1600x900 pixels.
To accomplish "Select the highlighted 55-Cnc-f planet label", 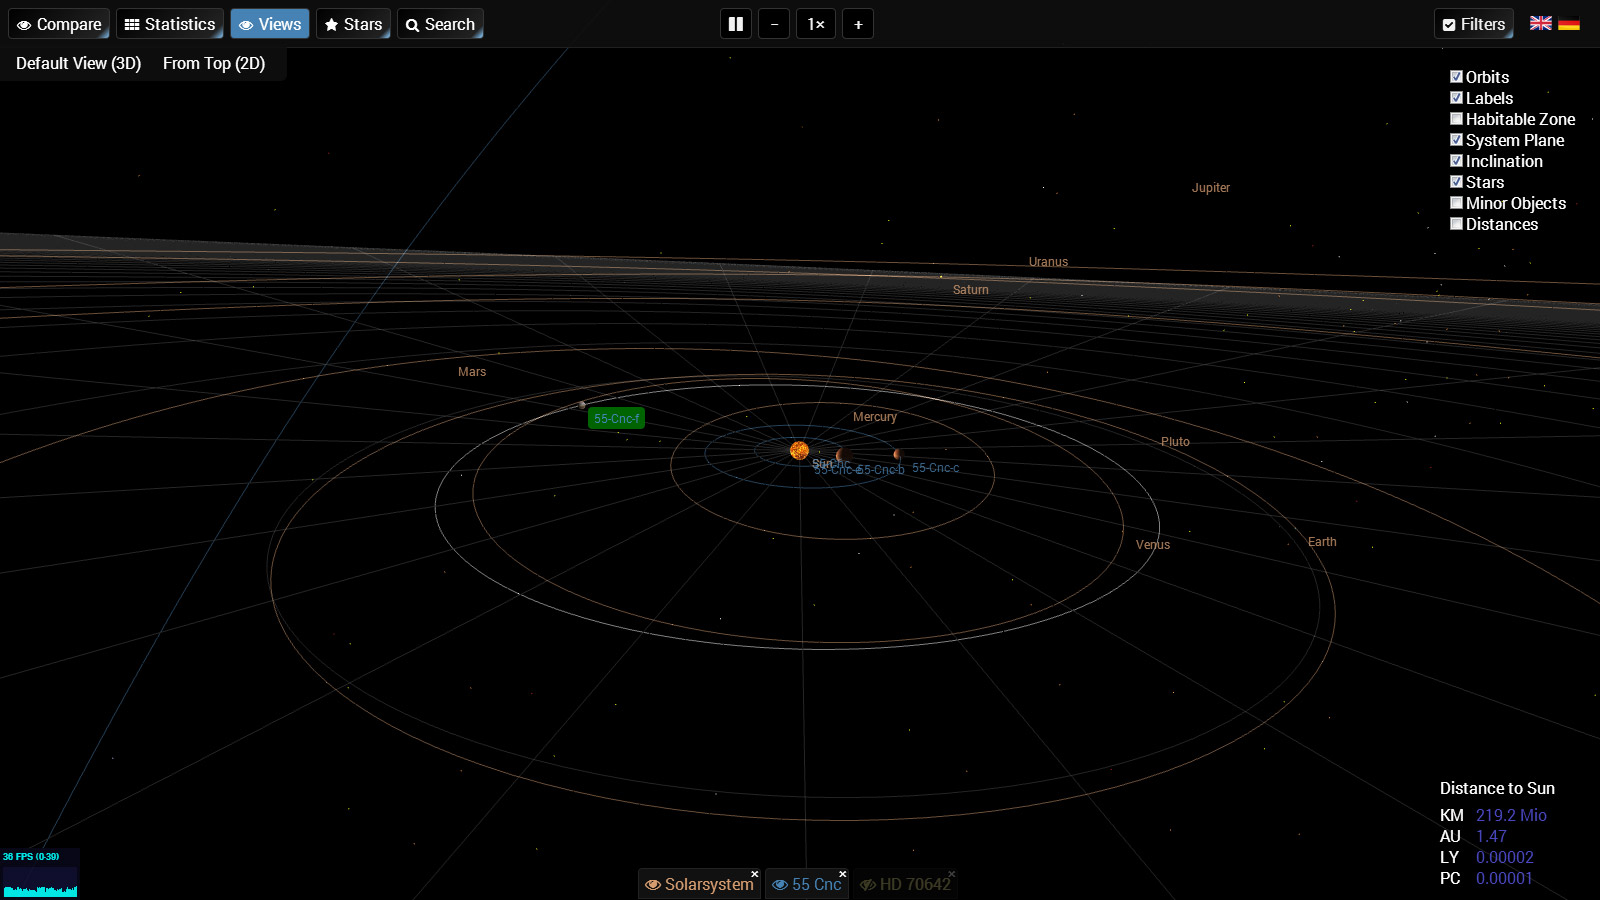I will (616, 419).
